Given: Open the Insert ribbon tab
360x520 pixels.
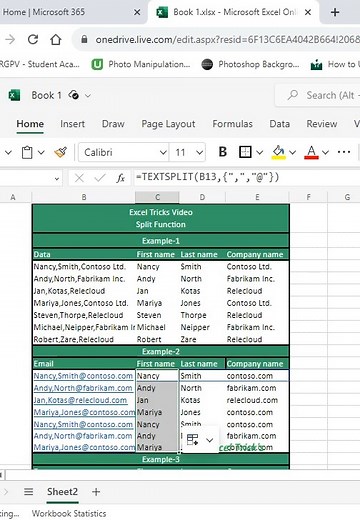Looking at the screenshot, I should pyautogui.click(x=72, y=124).
